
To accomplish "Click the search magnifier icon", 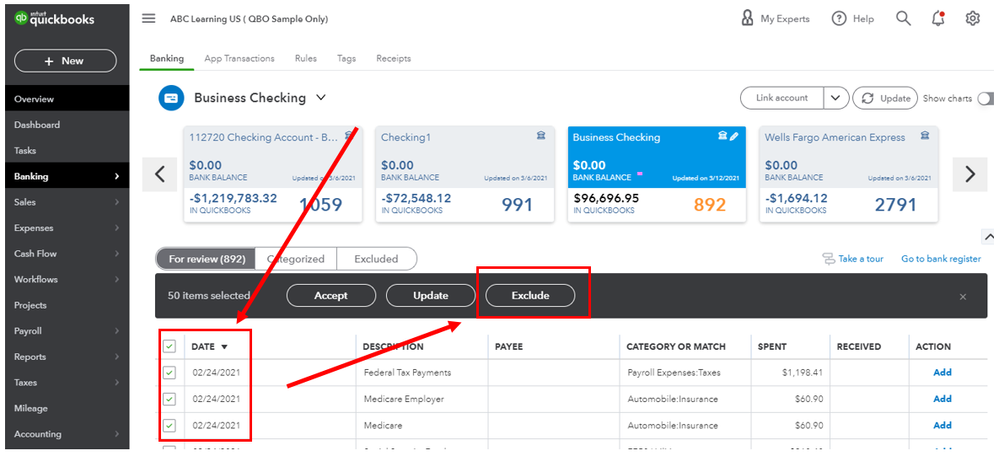I will point(903,18).
